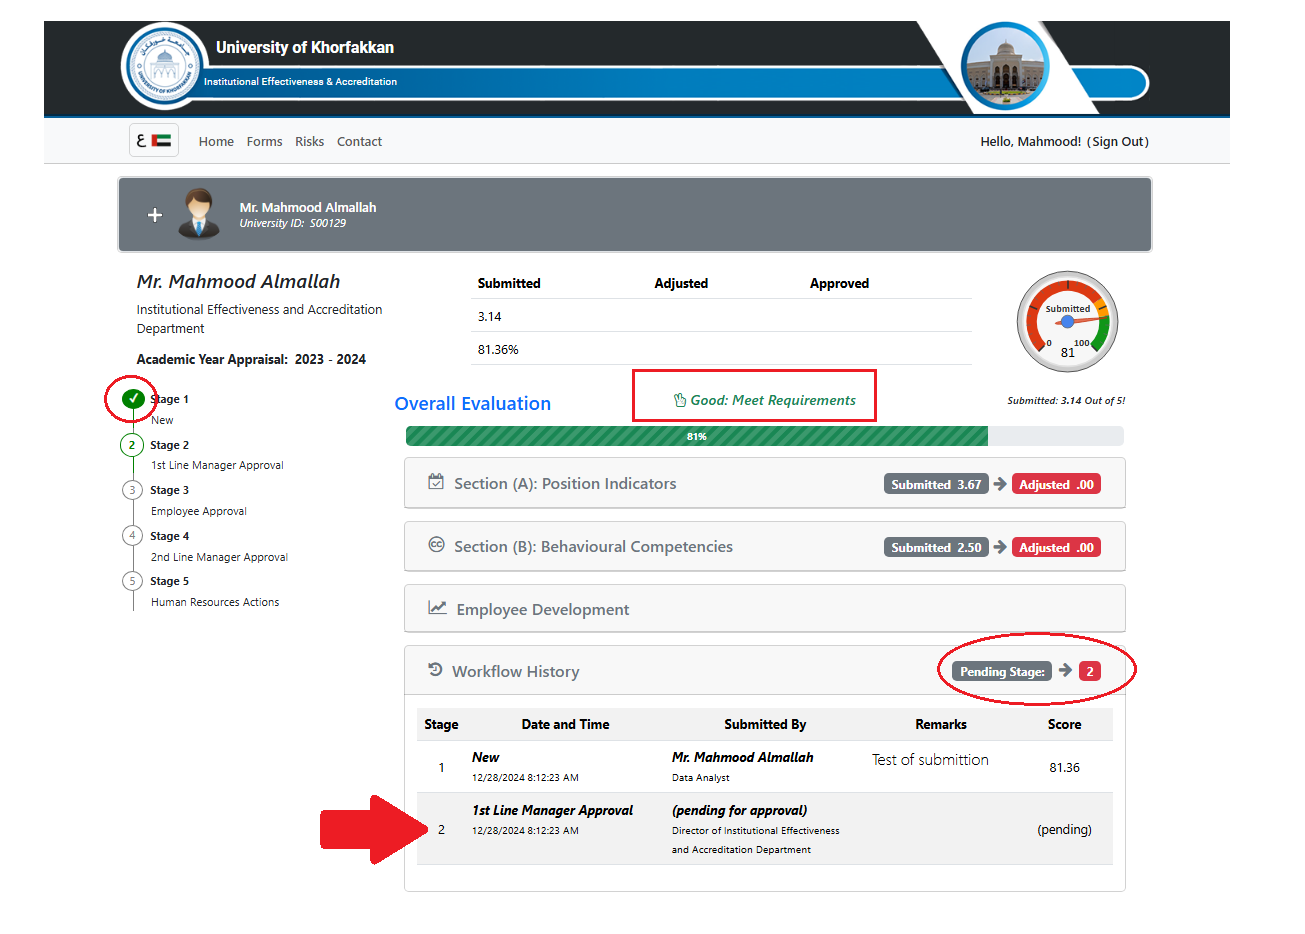The height and width of the screenshot is (934, 1305).
Task: Expand Section (A): Position Indicators
Action: (x=565, y=484)
